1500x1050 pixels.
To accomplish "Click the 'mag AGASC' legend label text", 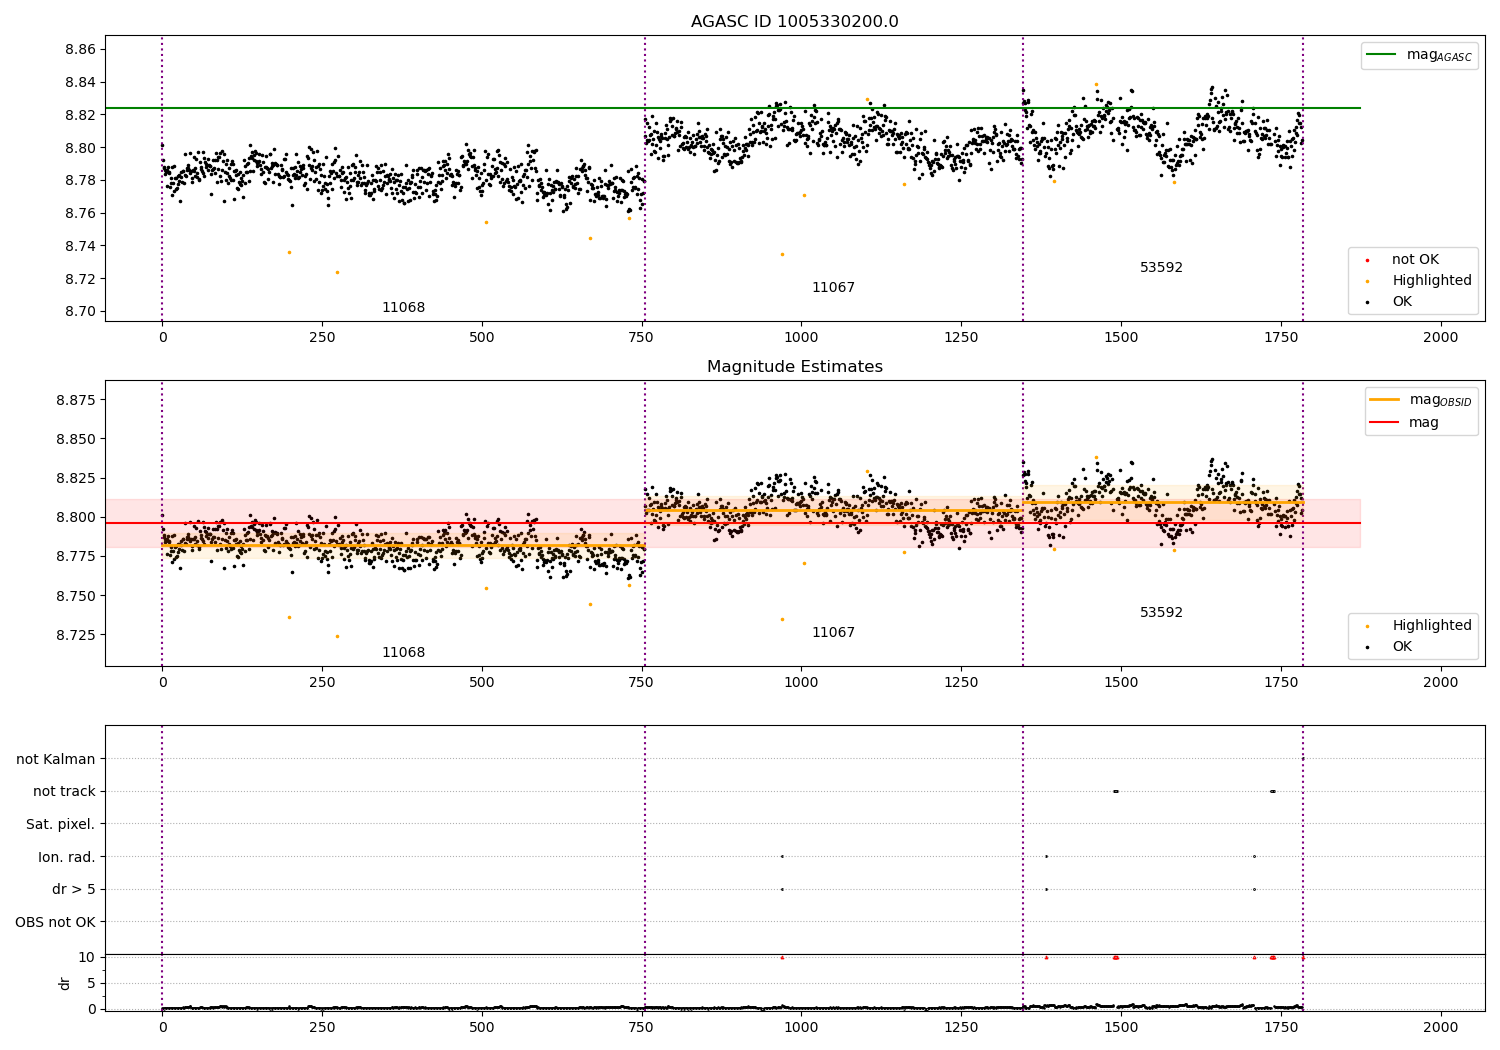I will (1439, 56).
